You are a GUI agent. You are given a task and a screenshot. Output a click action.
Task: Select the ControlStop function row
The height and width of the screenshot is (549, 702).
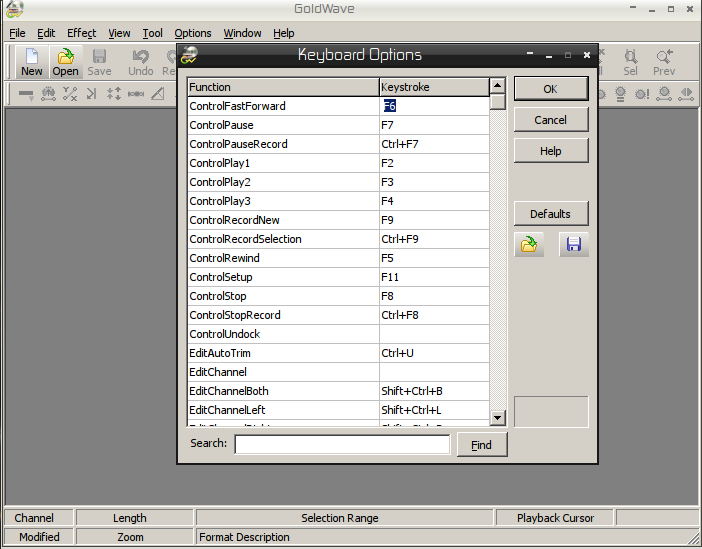[x=283, y=296]
